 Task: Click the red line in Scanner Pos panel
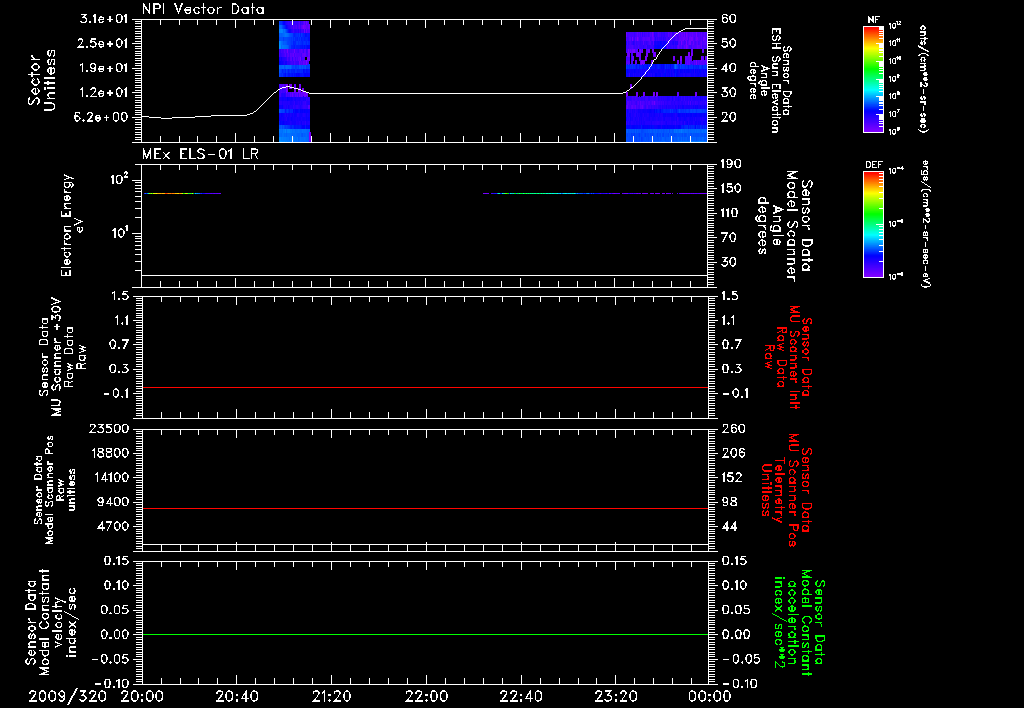click(425, 508)
